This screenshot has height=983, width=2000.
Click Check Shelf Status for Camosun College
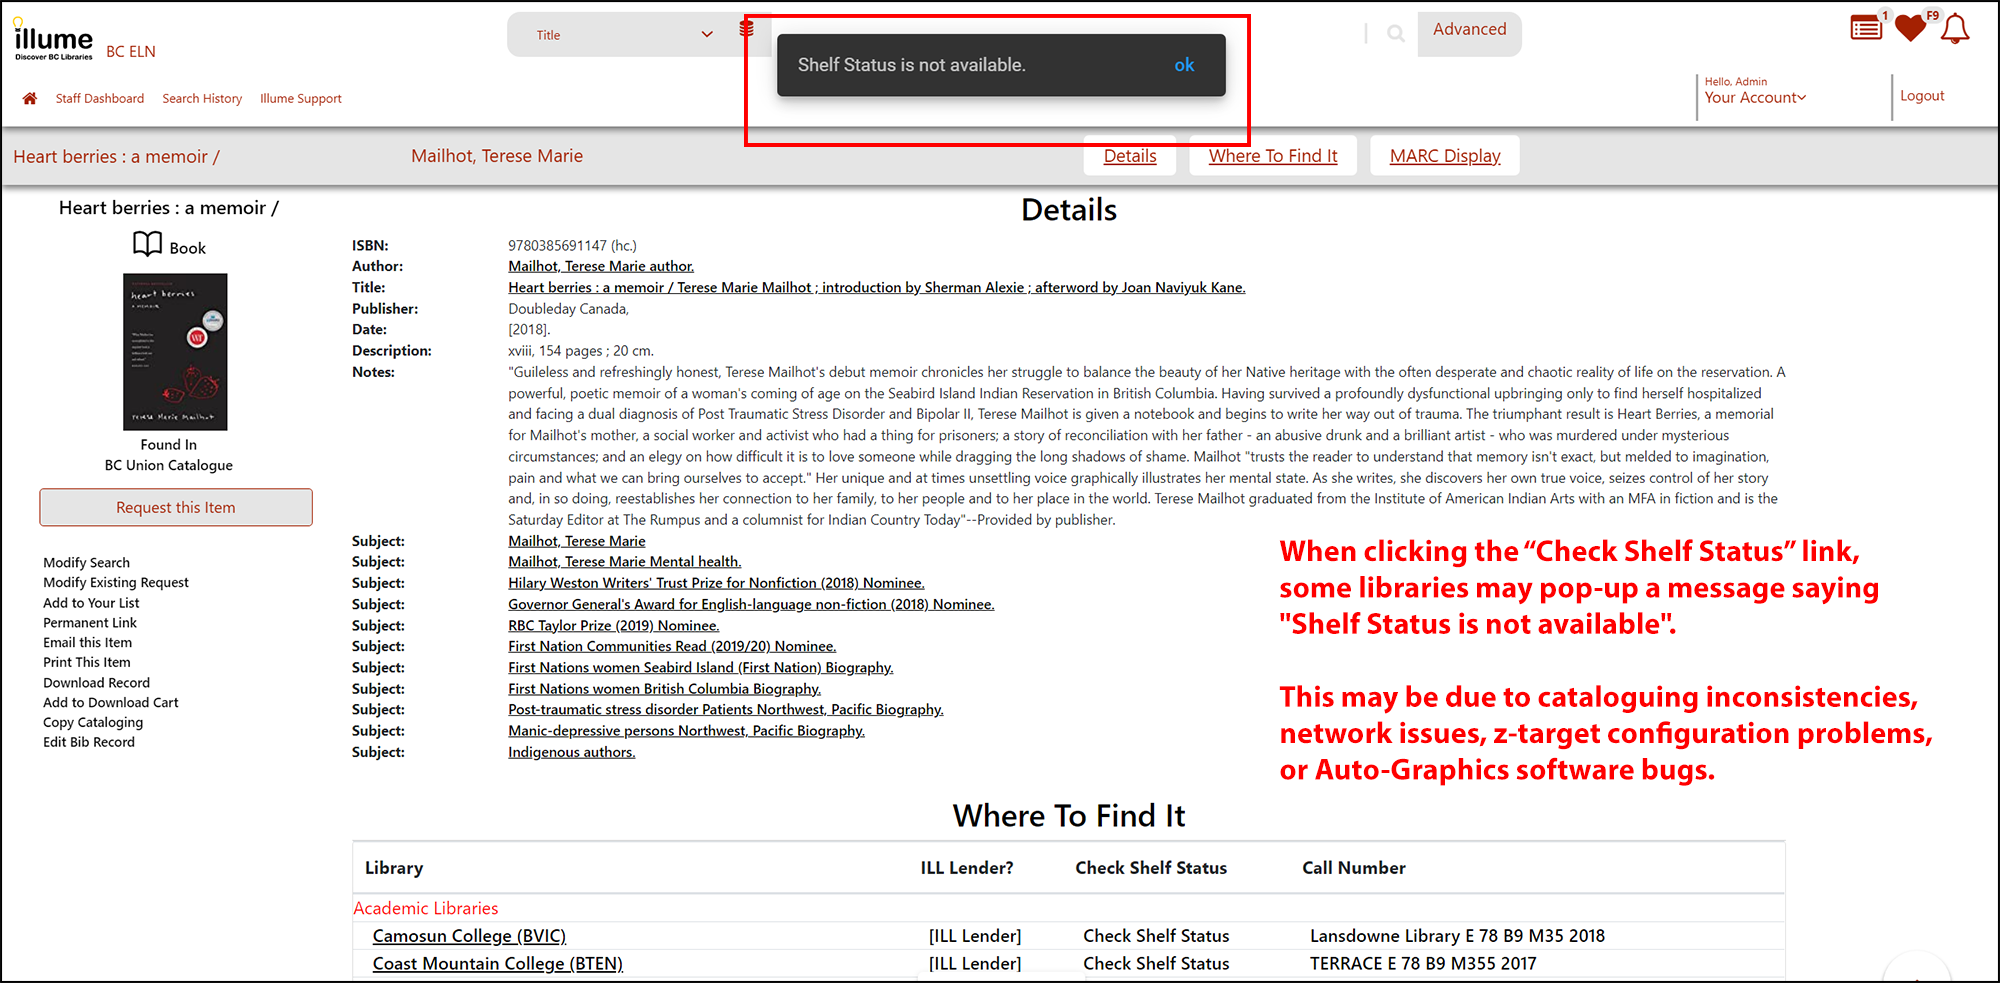point(1156,936)
